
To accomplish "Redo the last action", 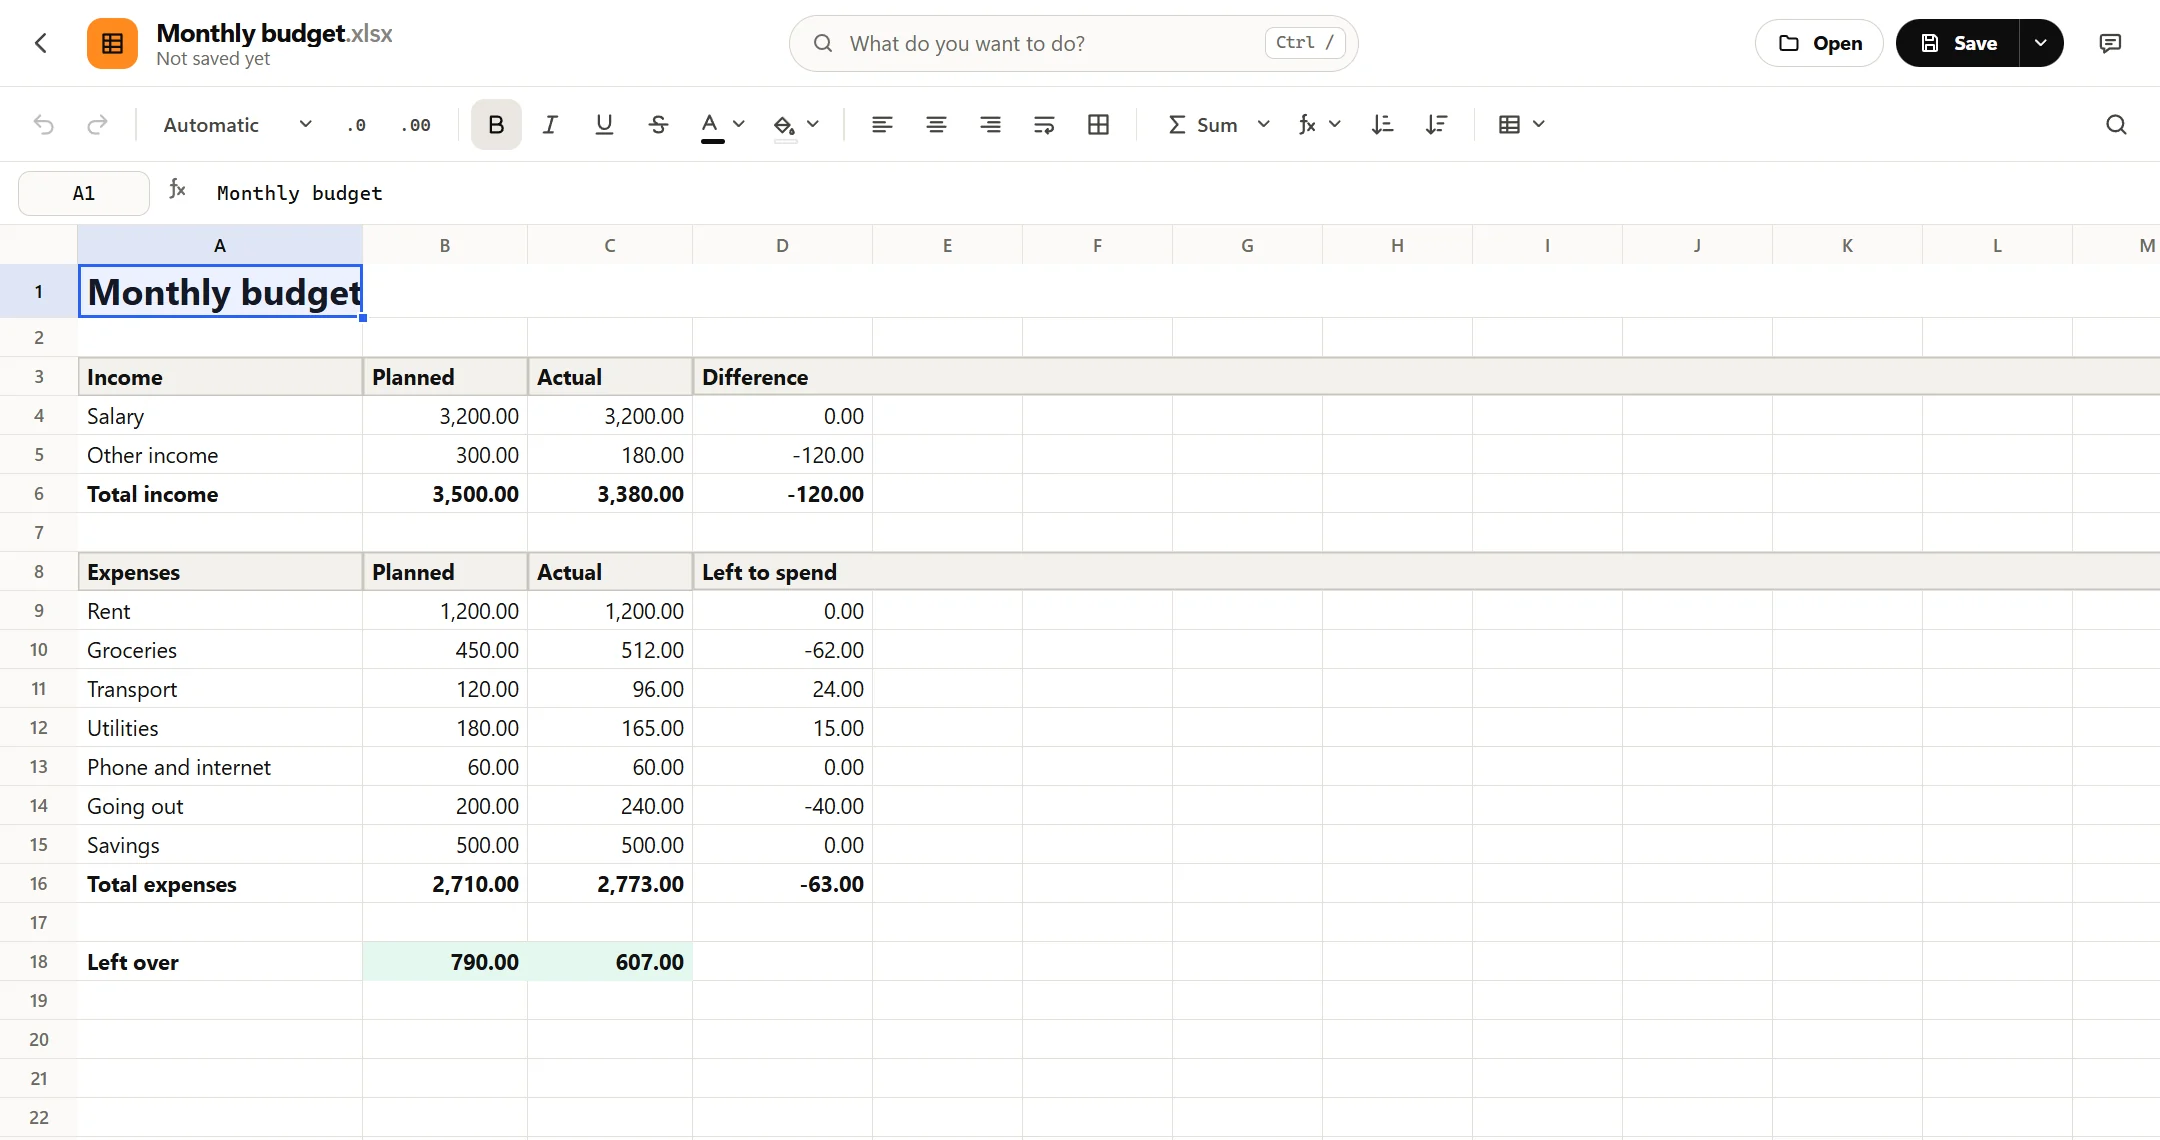I will 97,124.
